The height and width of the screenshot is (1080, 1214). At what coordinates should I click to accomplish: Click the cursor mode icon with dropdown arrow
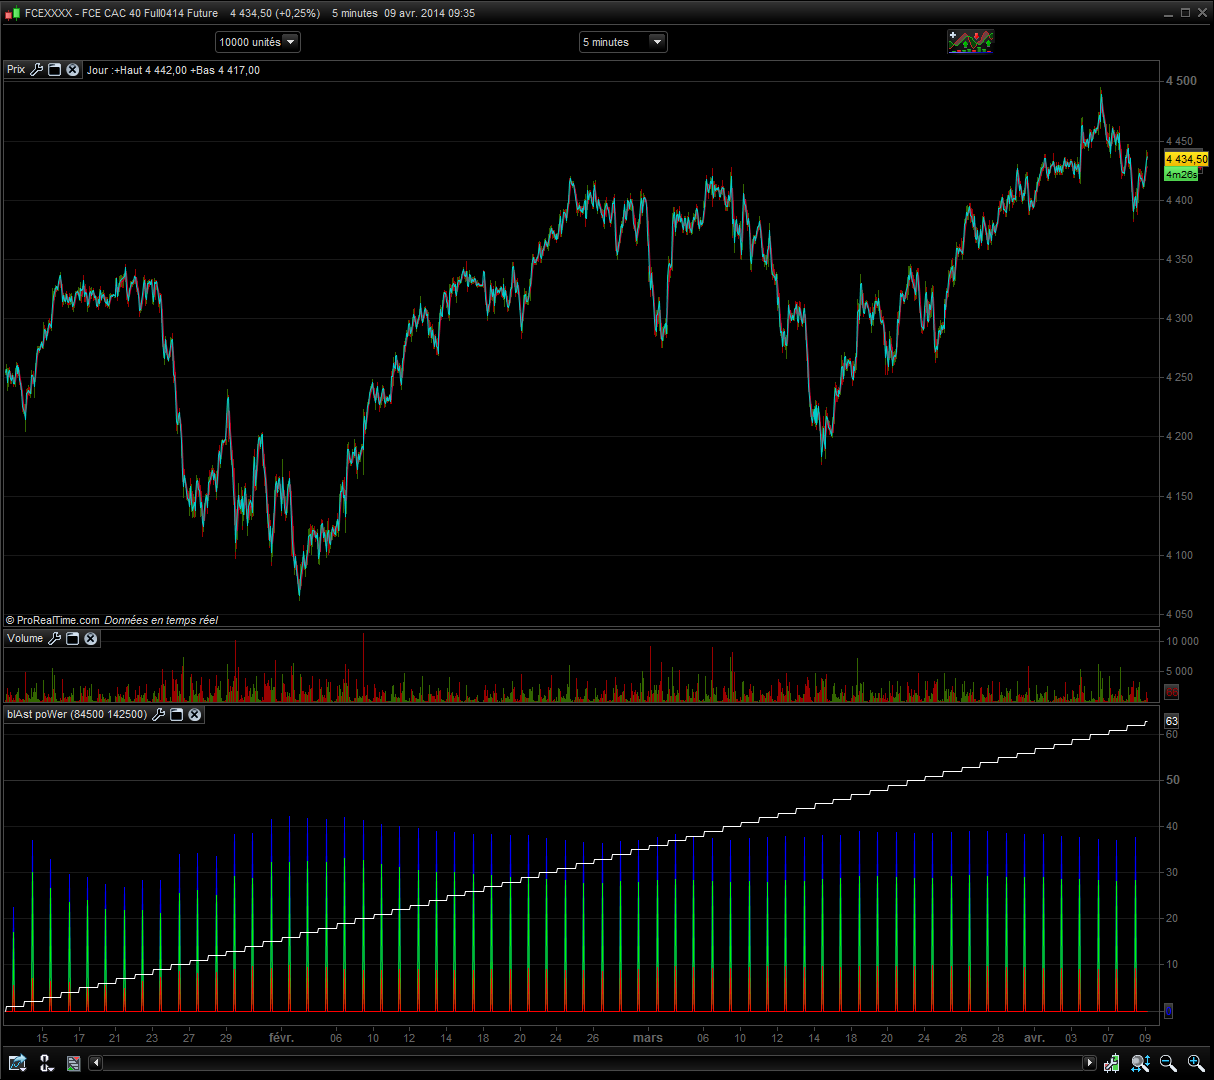pos(45,1063)
